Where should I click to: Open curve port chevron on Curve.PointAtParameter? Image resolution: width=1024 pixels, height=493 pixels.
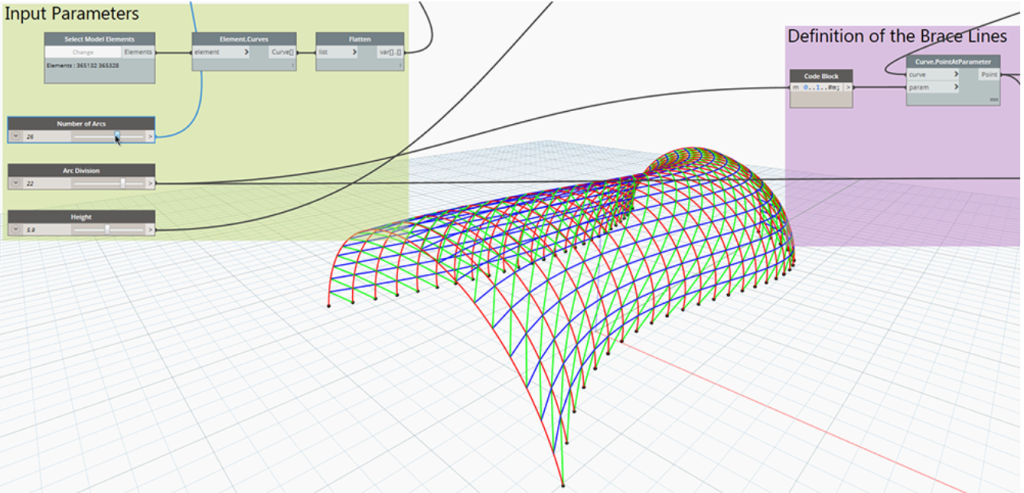pyautogui.click(x=956, y=74)
